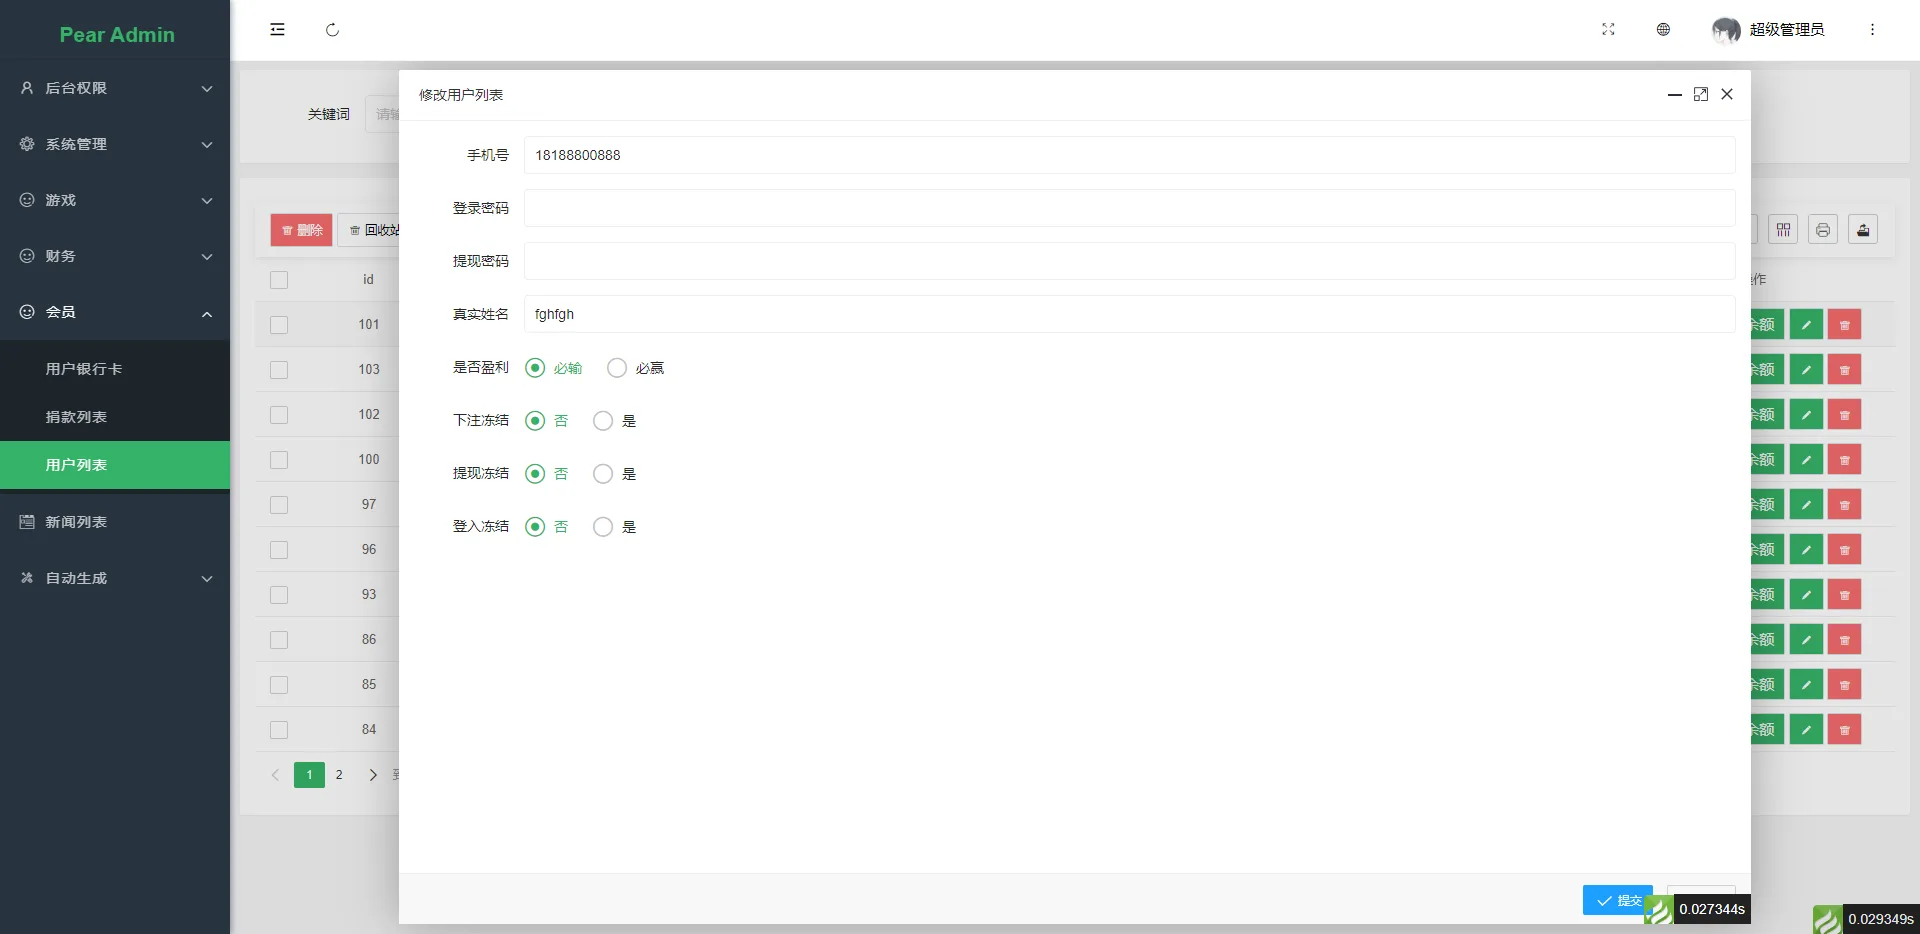
Task: Click the green edit icon for user 101
Action: pos(1806,325)
